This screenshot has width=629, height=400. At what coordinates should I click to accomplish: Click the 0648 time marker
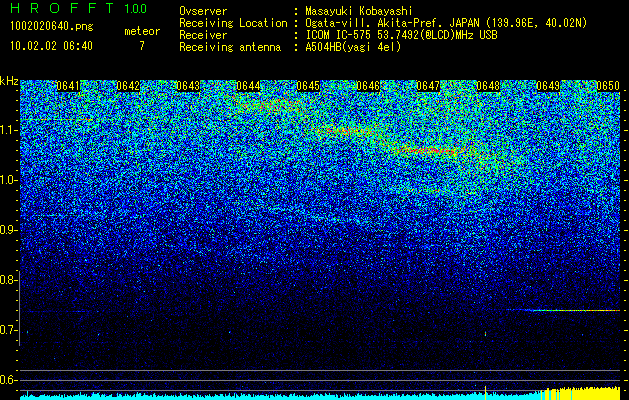point(488,86)
